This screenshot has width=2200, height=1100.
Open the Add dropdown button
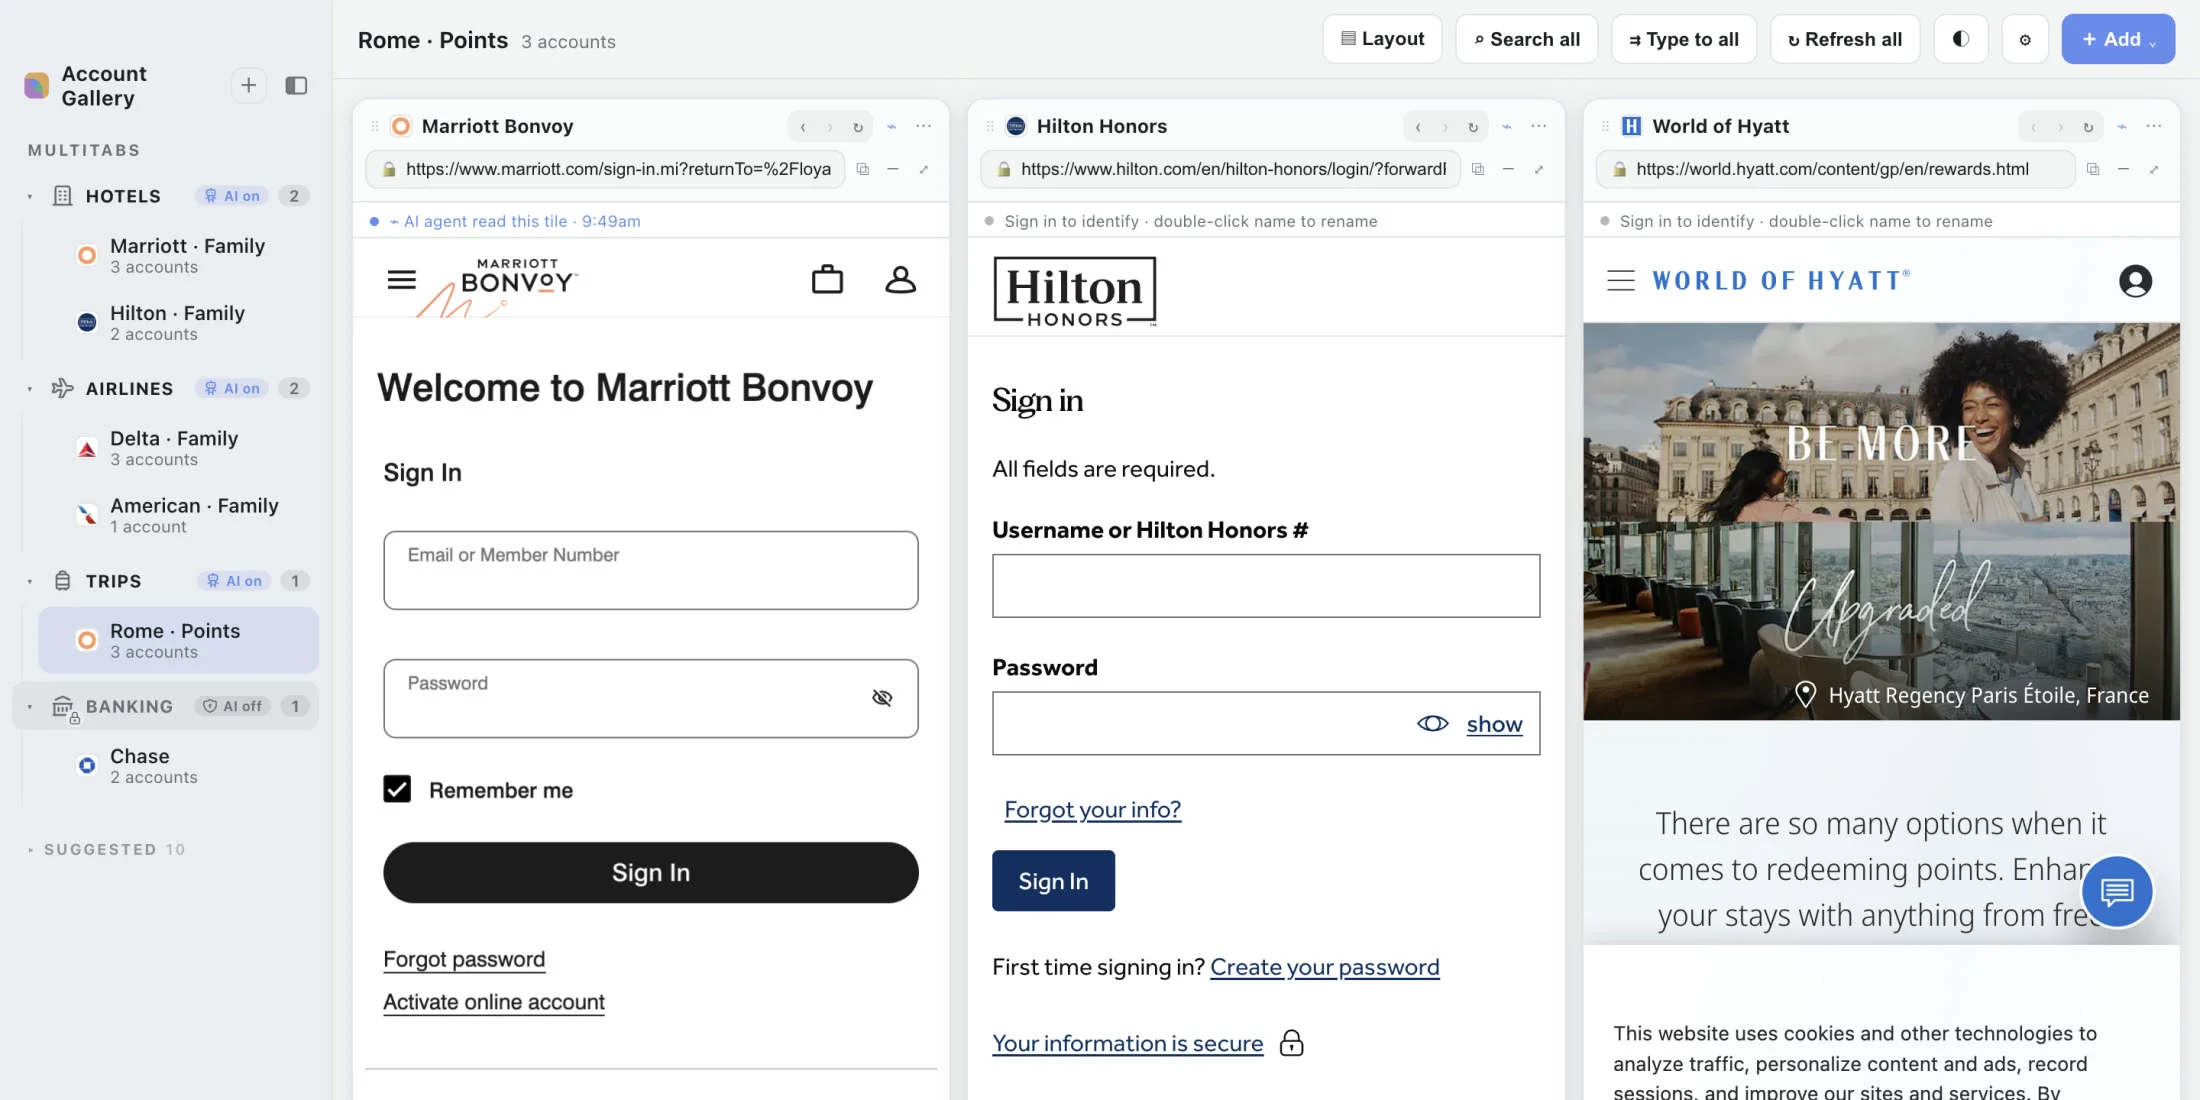tap(2118, 39)
